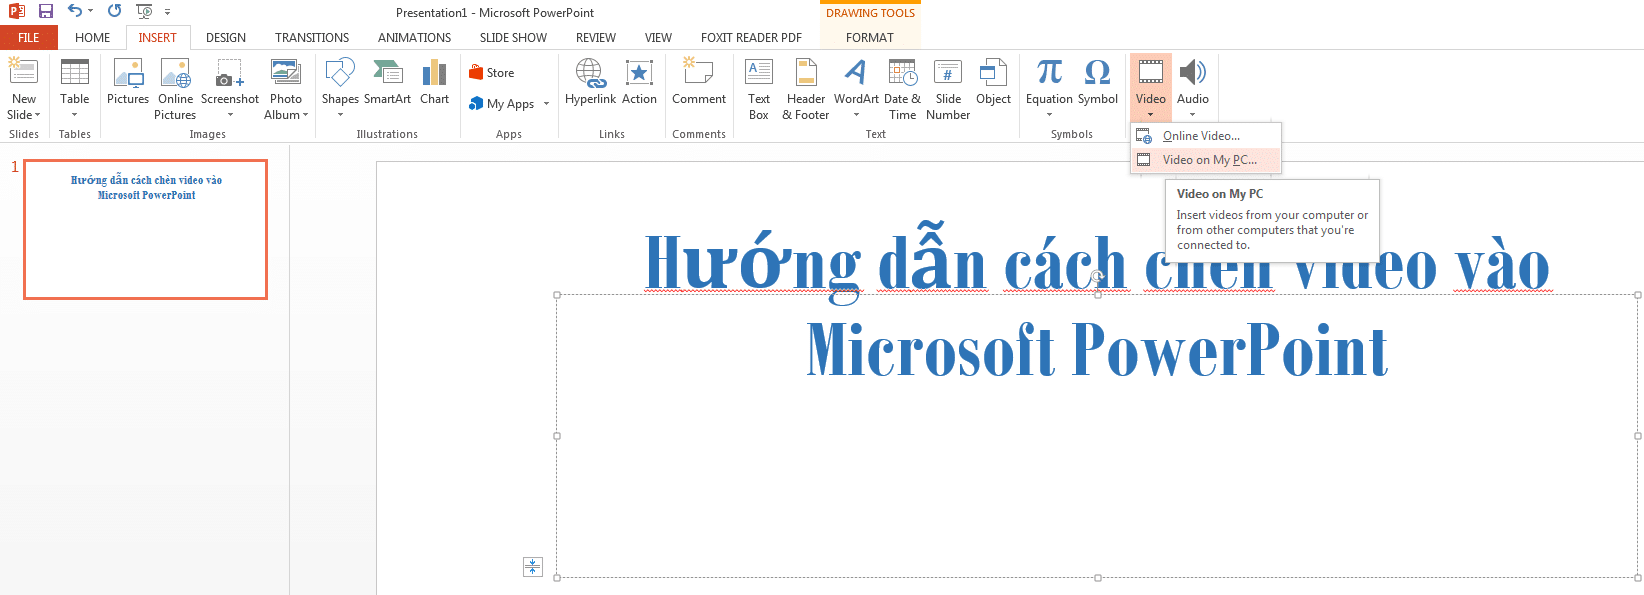Click the Audio speaker icon
The image size is (1644, 595).
pyautogui.click(x=1192, y=73)
